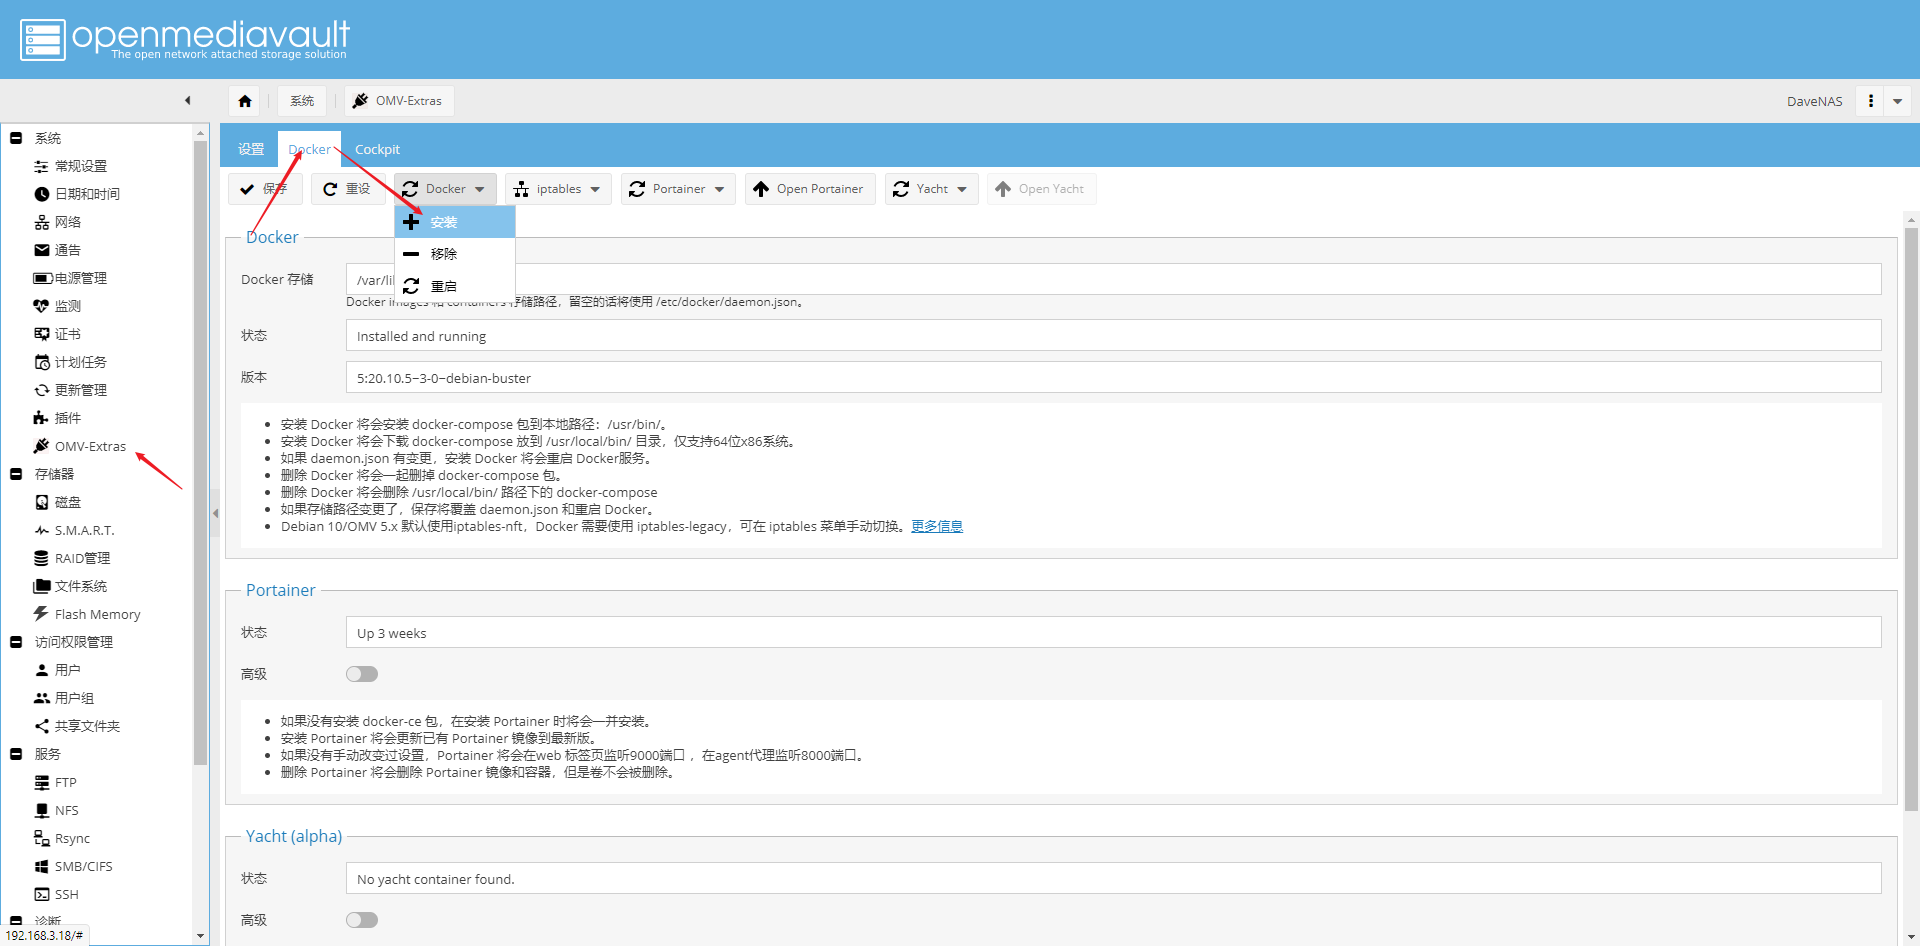Open 用户 users page
The height and width of the screenshot is (946, 1920).
click(x=57, y=670)
